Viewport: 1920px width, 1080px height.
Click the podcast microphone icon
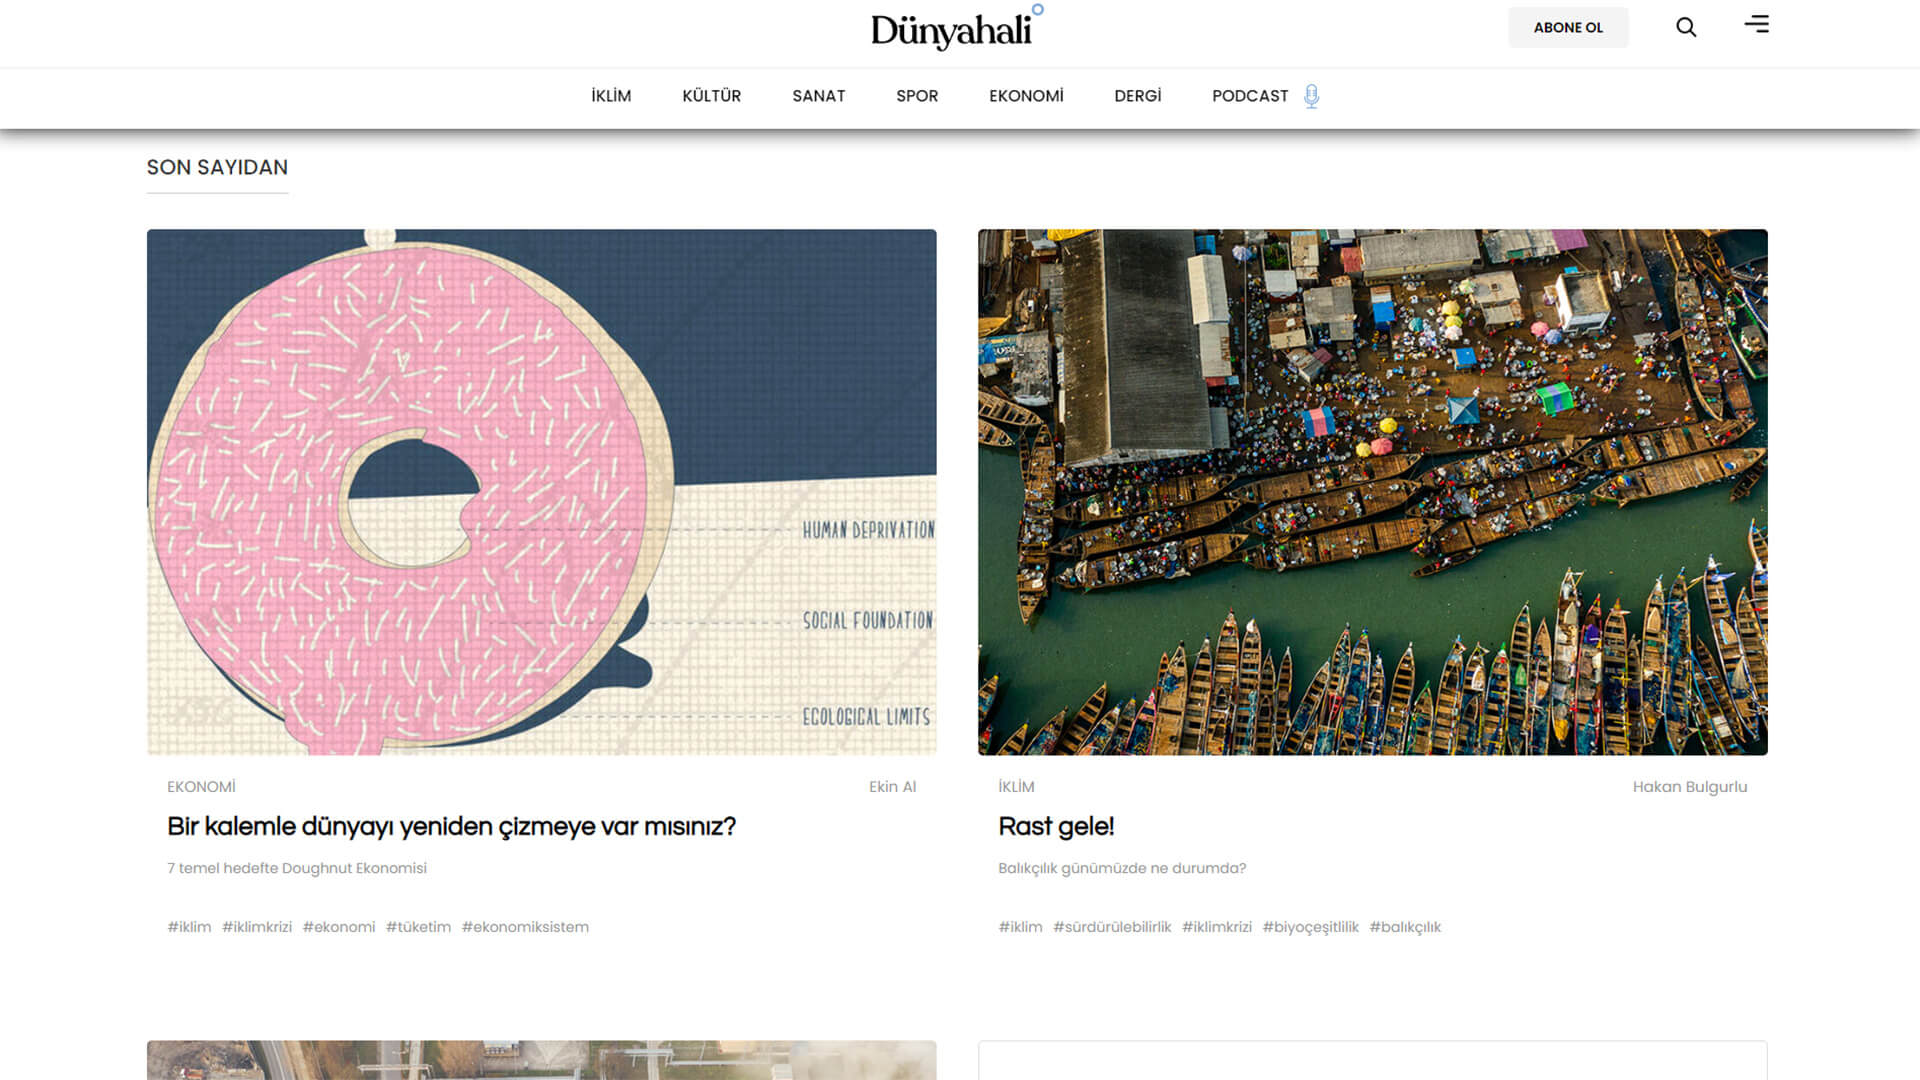(x=1311, y=96)
